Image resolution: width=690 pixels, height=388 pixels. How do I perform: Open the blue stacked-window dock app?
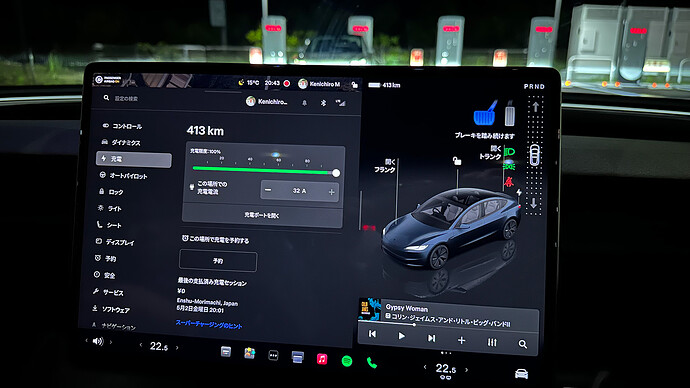[297, 357]
